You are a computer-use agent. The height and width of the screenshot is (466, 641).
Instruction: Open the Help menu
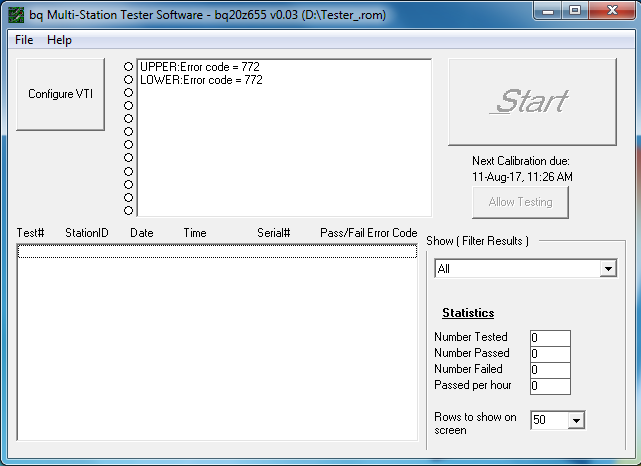coord(59,40)
